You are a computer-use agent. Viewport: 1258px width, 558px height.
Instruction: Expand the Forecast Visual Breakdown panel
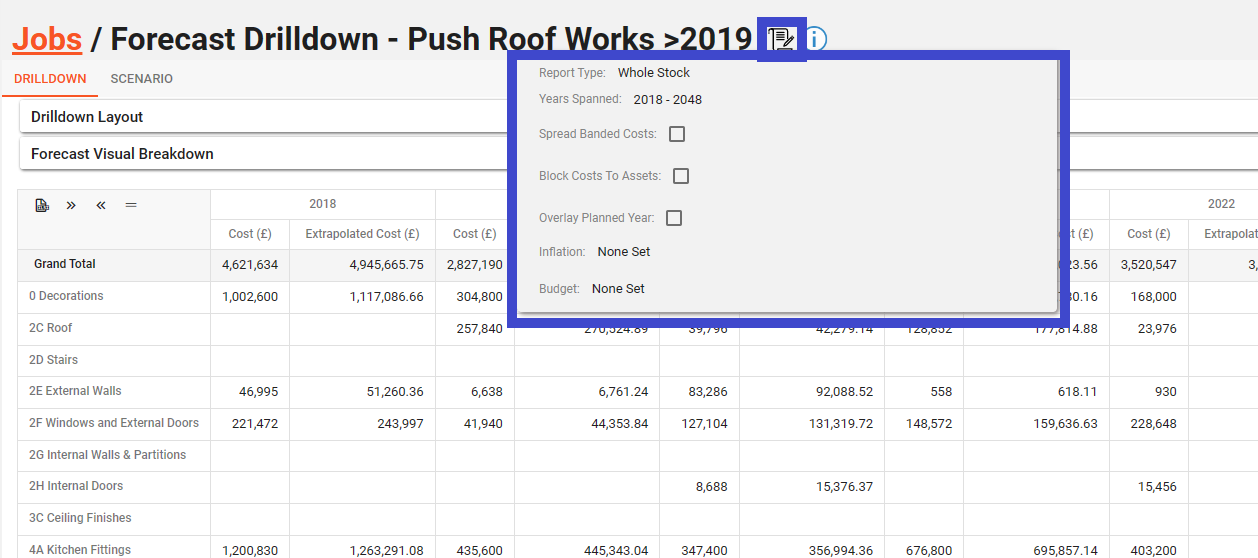click(x=122, y=154)
